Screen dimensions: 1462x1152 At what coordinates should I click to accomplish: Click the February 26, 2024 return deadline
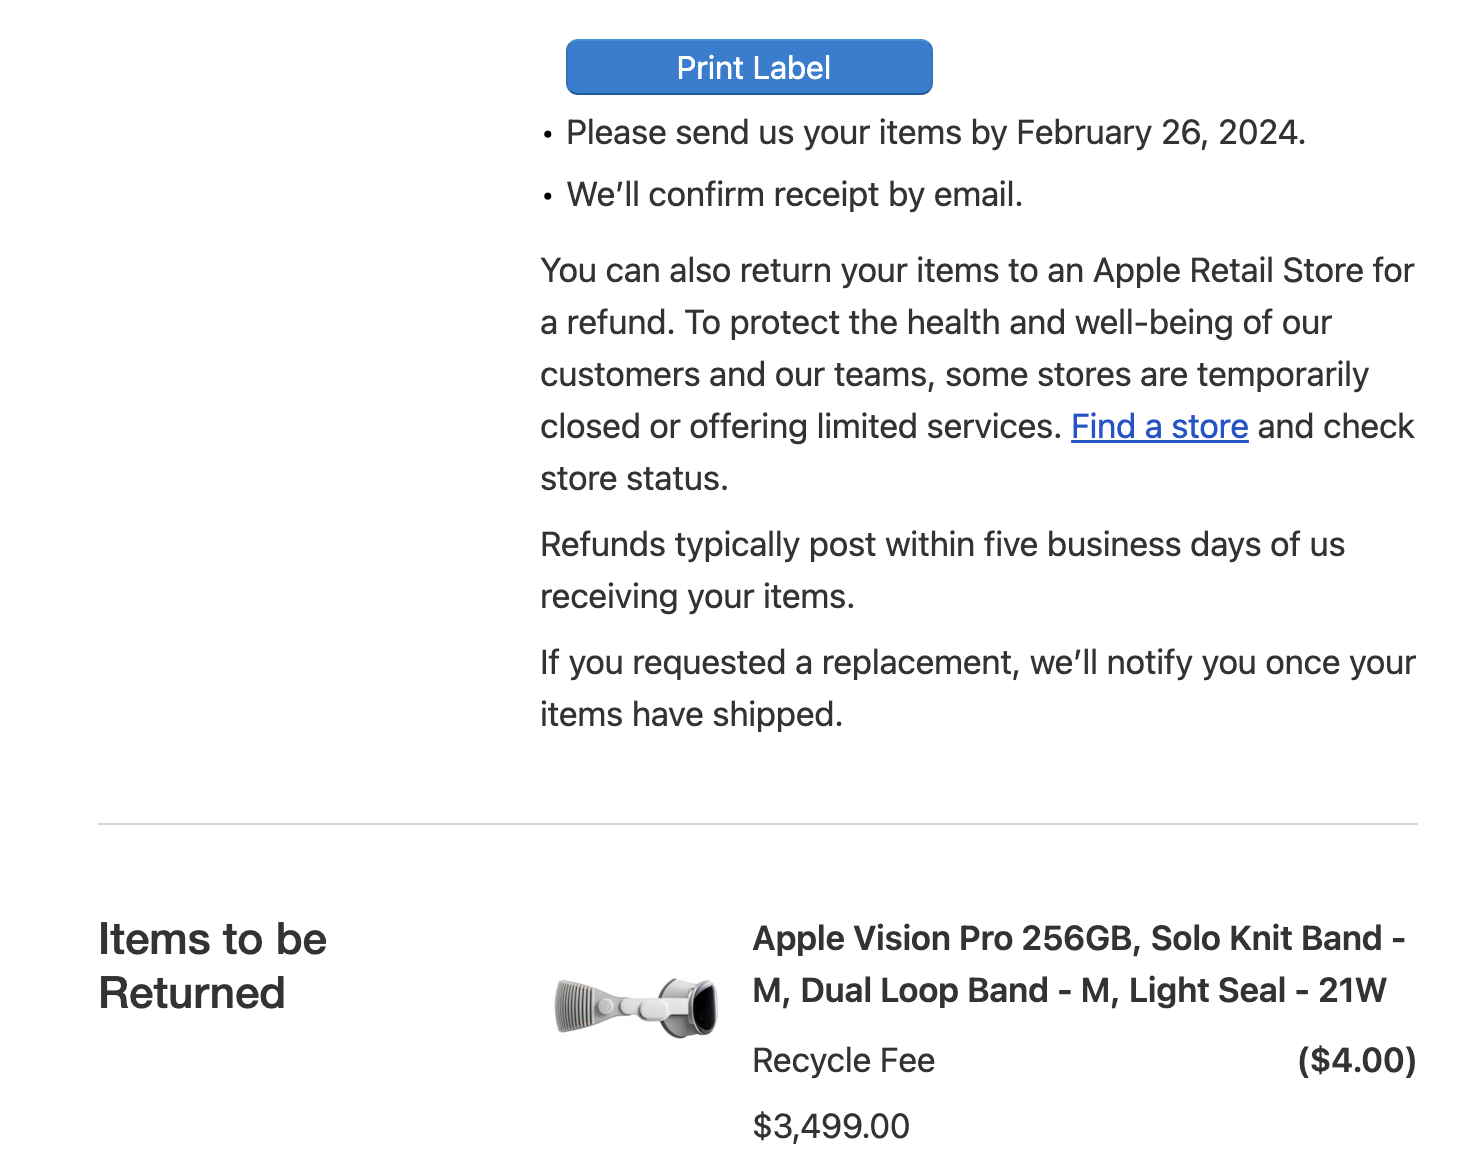point(1159,133)
